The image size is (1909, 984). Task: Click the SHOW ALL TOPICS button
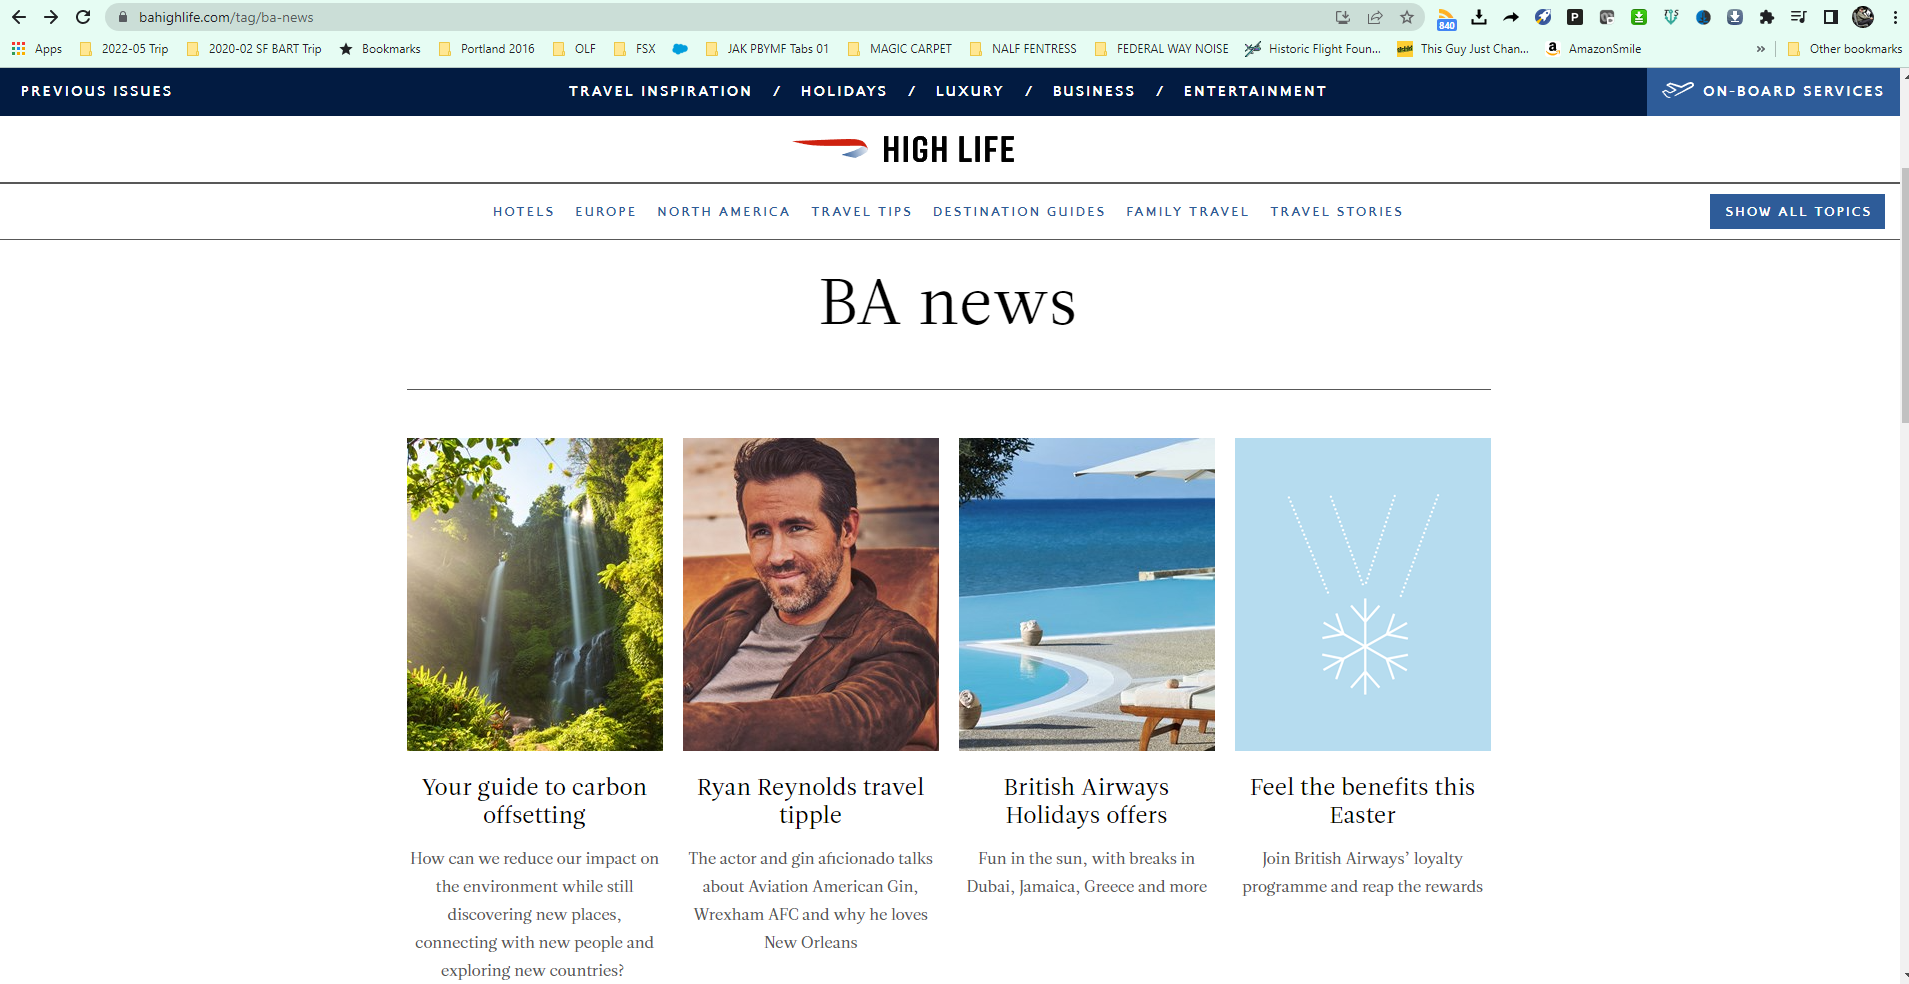[x=1796, y=211]
